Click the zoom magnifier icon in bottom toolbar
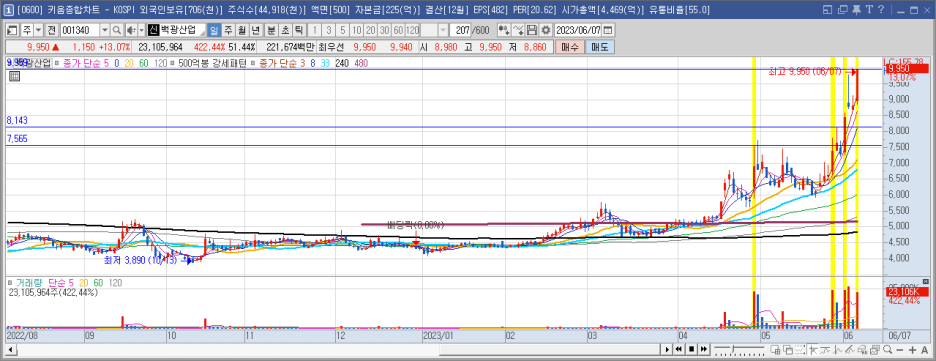Screen dimensions: 936x361 889,349
